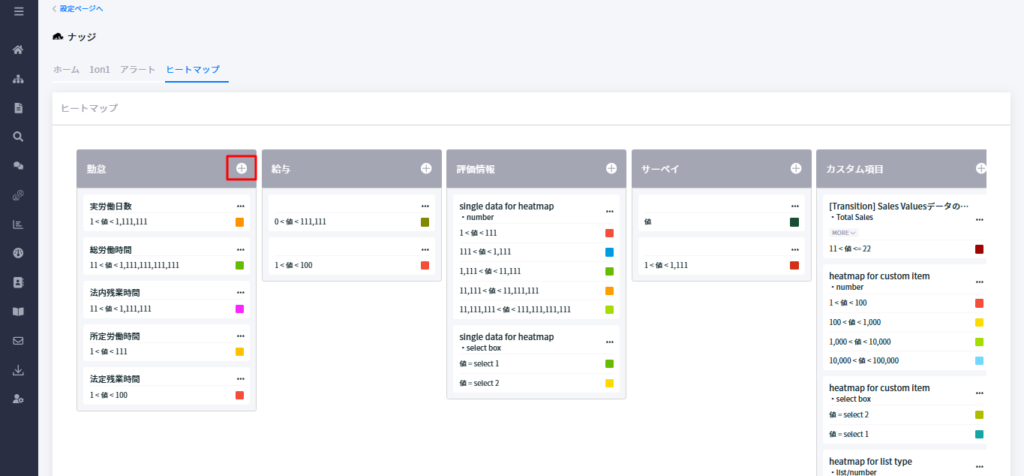Click the orange swatch for 実労働日数

(240, 222)
